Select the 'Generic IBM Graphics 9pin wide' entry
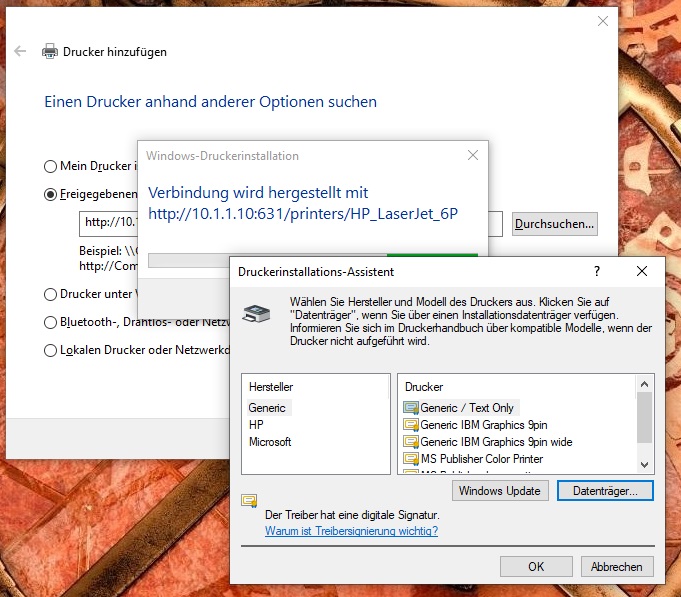Image resolution: width=681 pixels, height=597 pixels. pos(496,442)
